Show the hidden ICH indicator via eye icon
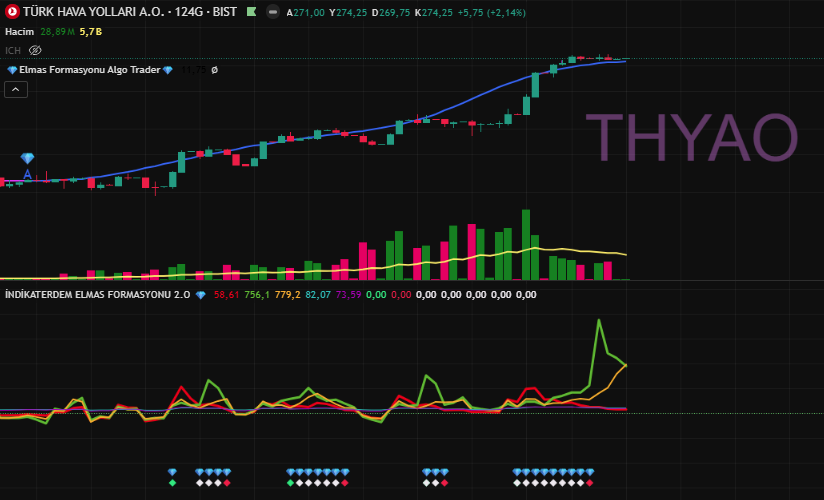The height and width of the screenshot is (500, 824). pos(35,50)
